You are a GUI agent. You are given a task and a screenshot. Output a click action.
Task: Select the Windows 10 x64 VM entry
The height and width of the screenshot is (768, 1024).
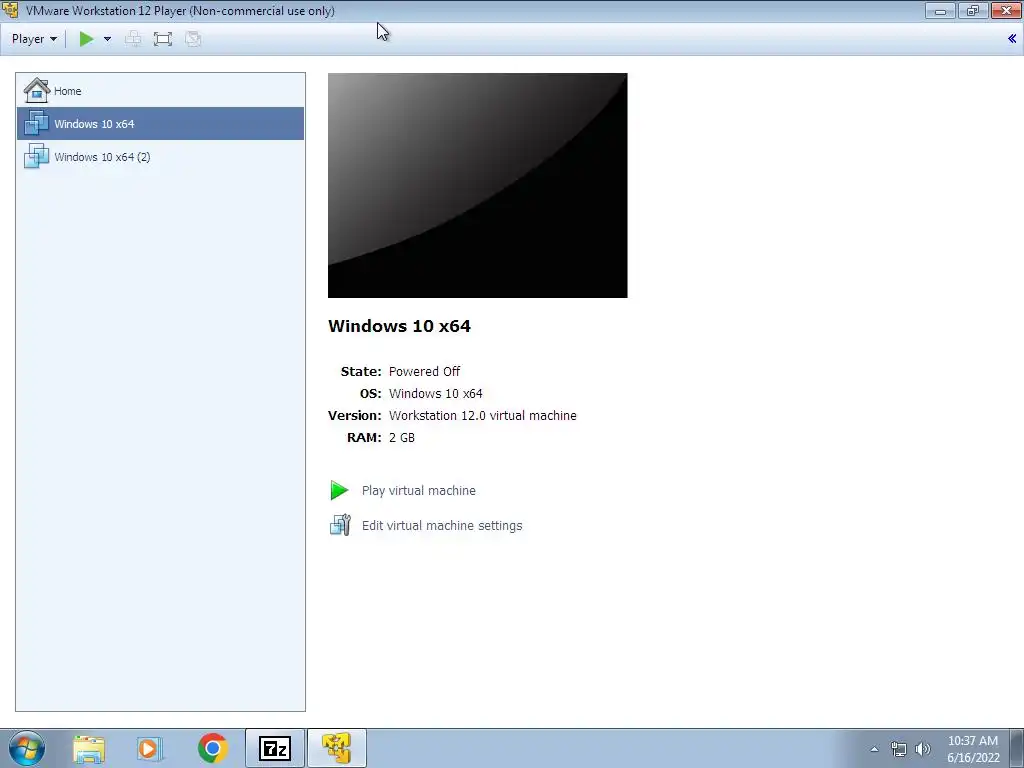160,123
